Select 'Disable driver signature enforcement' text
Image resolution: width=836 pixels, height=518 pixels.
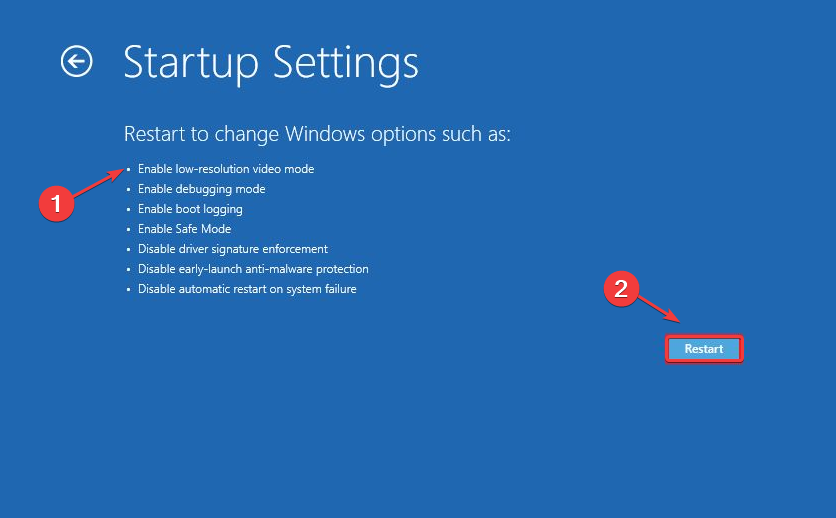pos(233,249)
